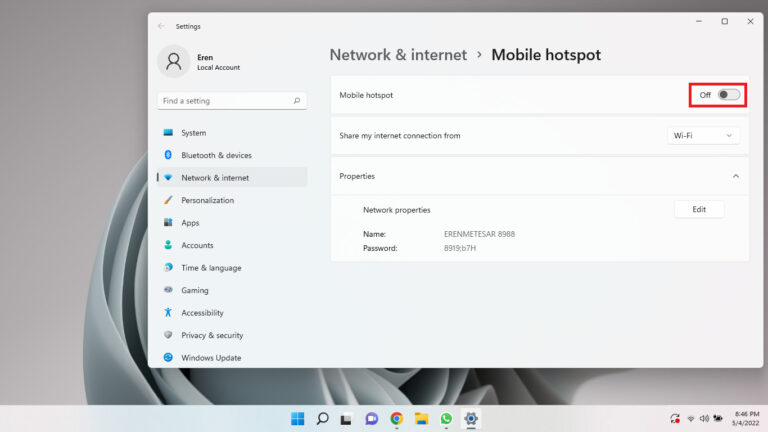Open Accessibility settings in the sidebar

coord(232,312)
